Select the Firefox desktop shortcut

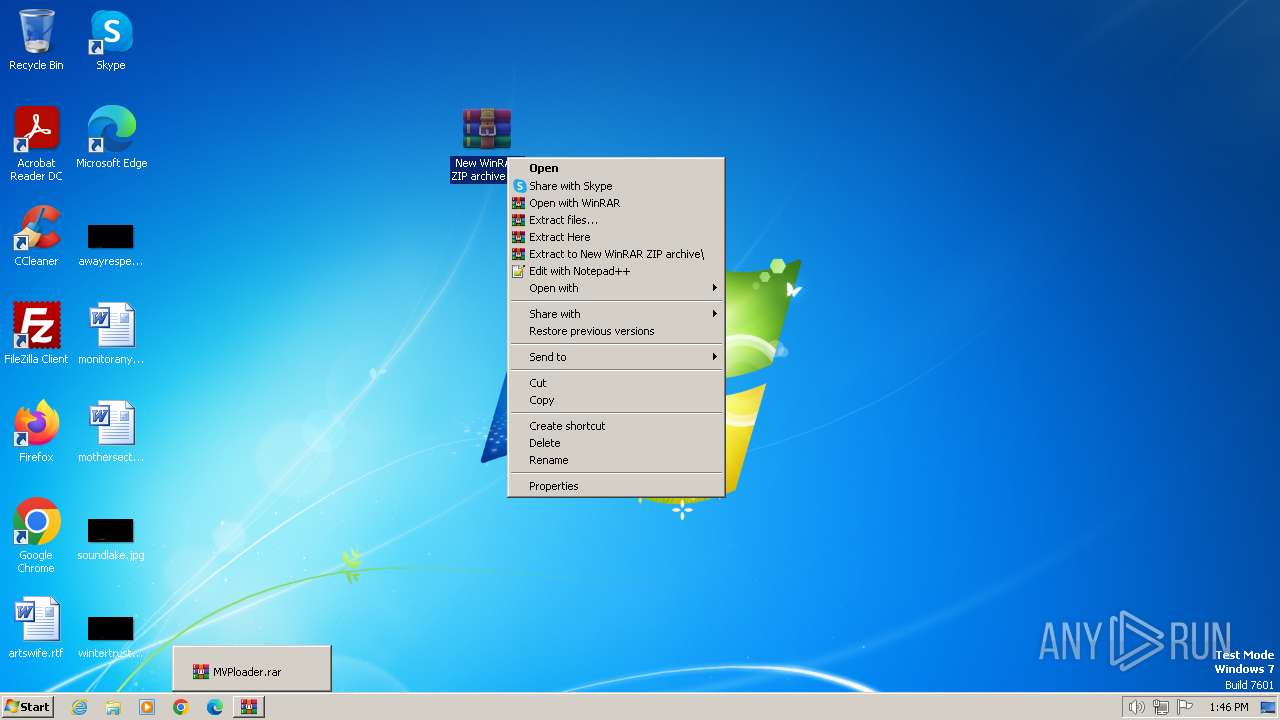pos(36,432)
